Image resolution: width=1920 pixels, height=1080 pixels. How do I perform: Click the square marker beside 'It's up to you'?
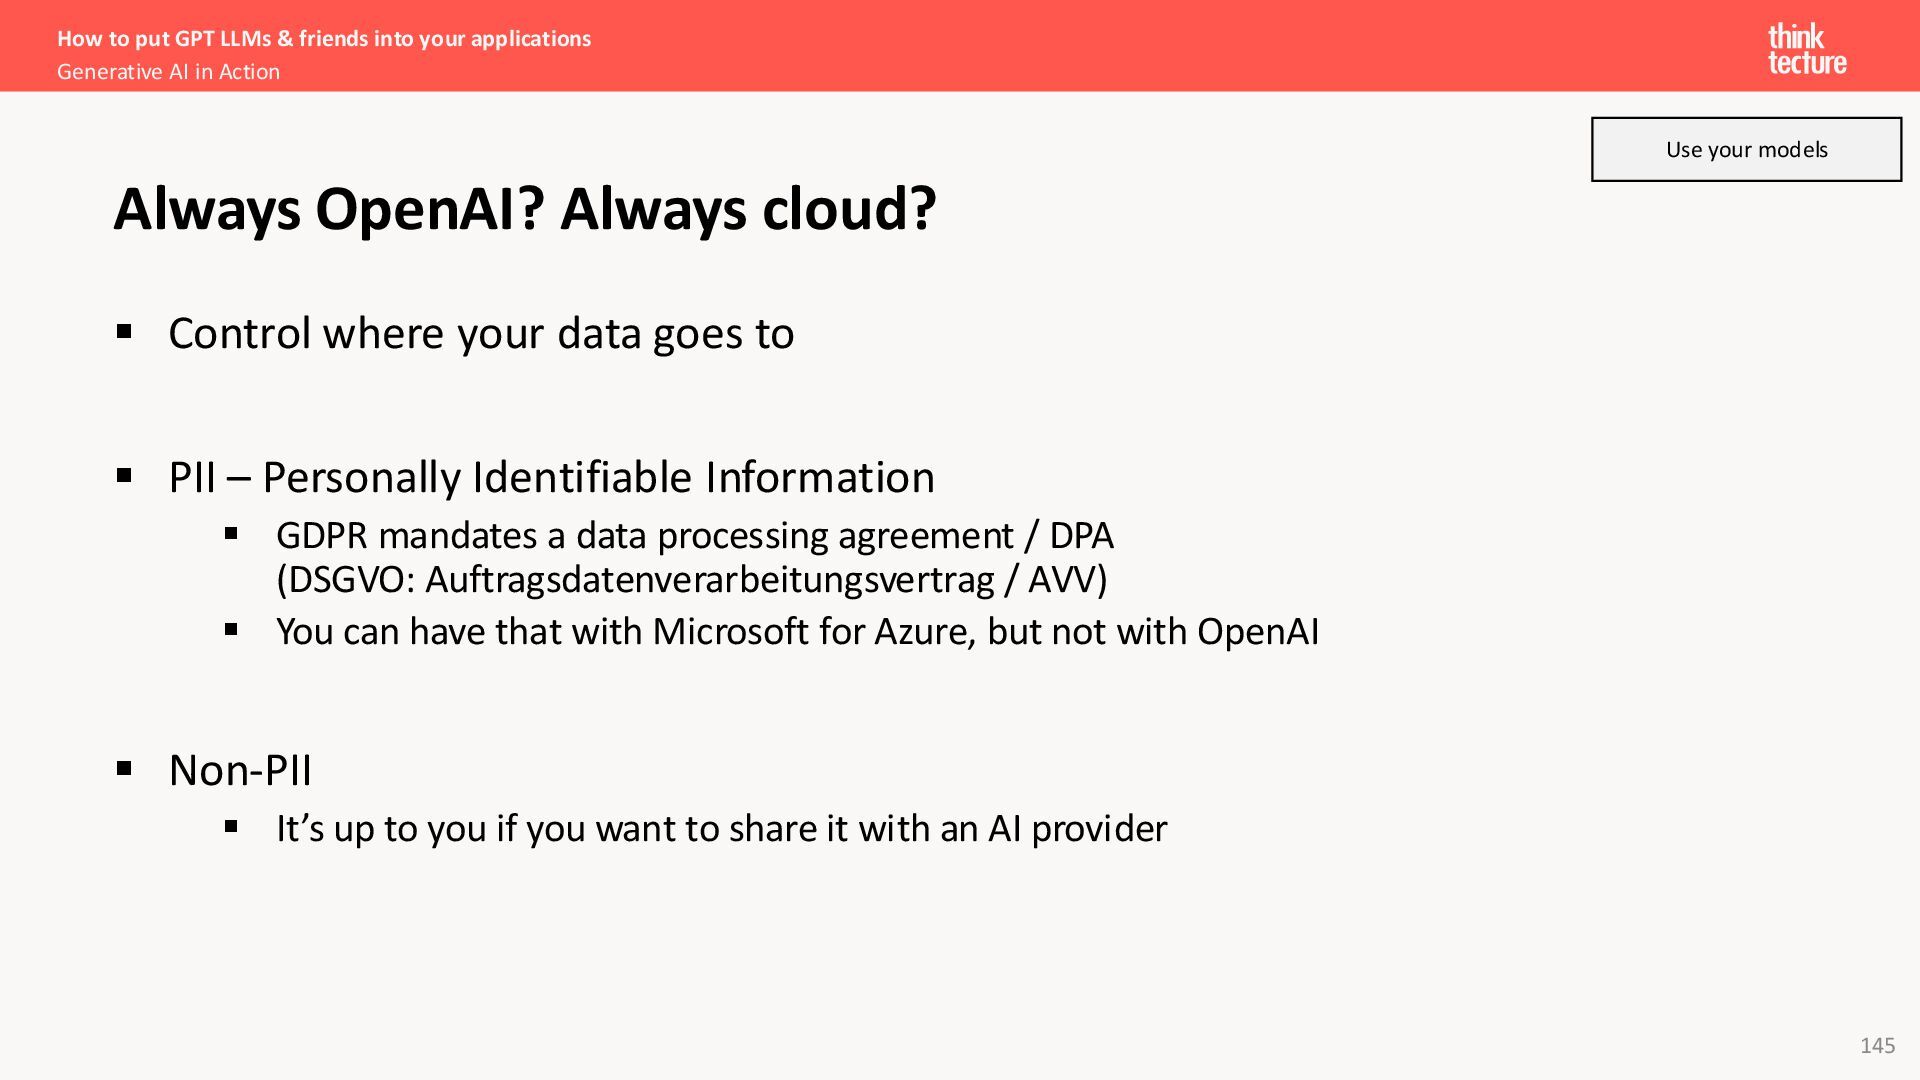point(231,827)
